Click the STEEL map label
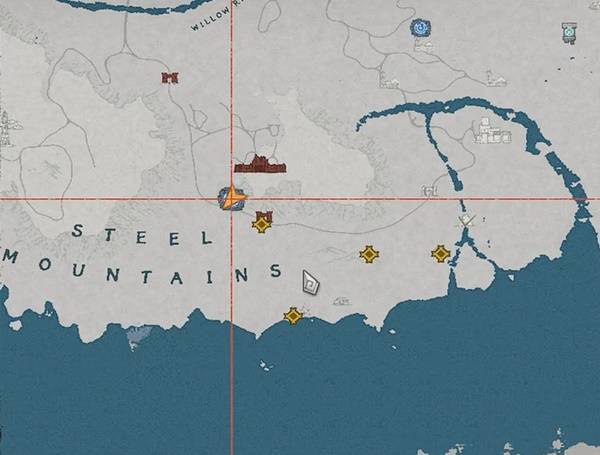 [142, 235]
